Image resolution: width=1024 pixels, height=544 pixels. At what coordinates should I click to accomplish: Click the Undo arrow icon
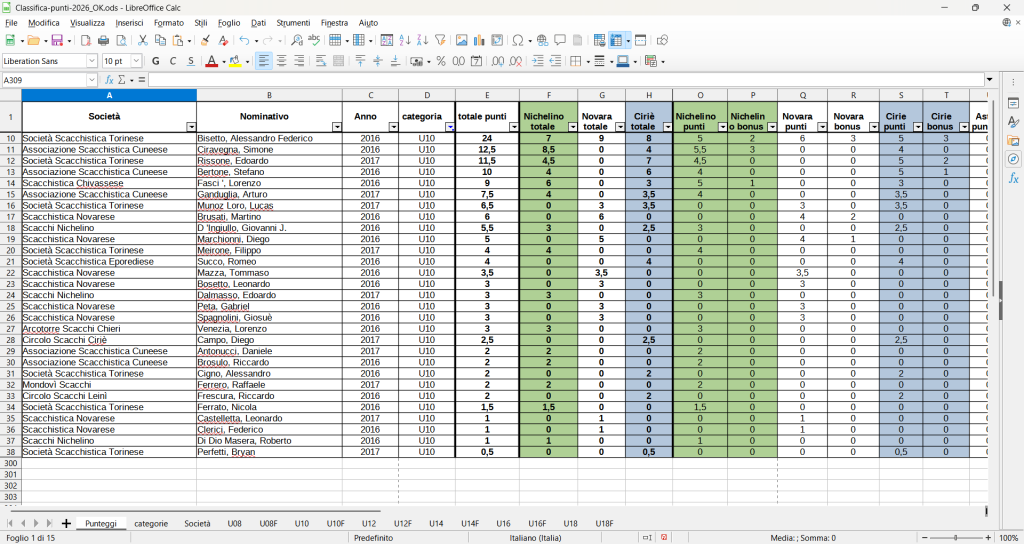click(x=244, y=40)
